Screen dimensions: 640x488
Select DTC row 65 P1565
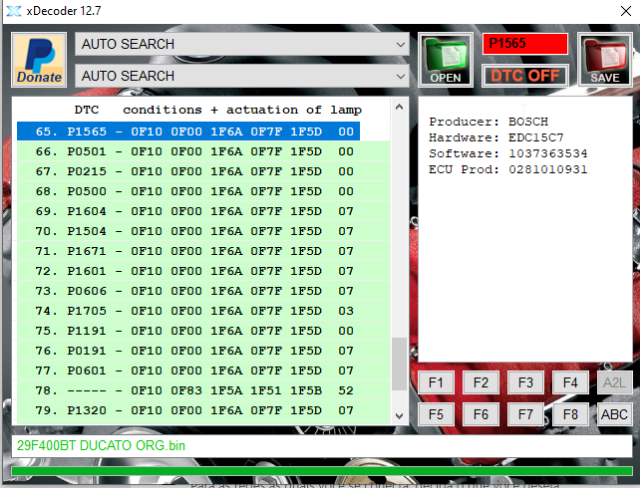point(188,131)
